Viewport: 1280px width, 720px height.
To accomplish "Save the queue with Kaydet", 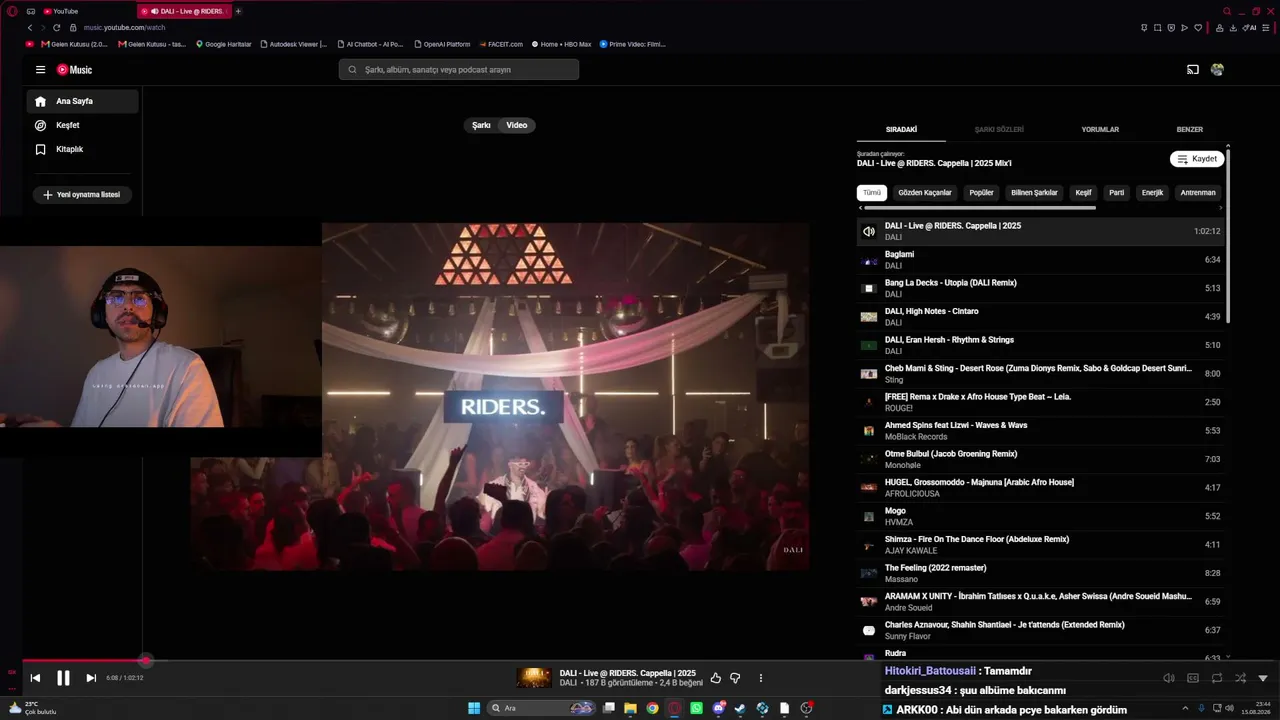I will click(x=1197, y=159).
